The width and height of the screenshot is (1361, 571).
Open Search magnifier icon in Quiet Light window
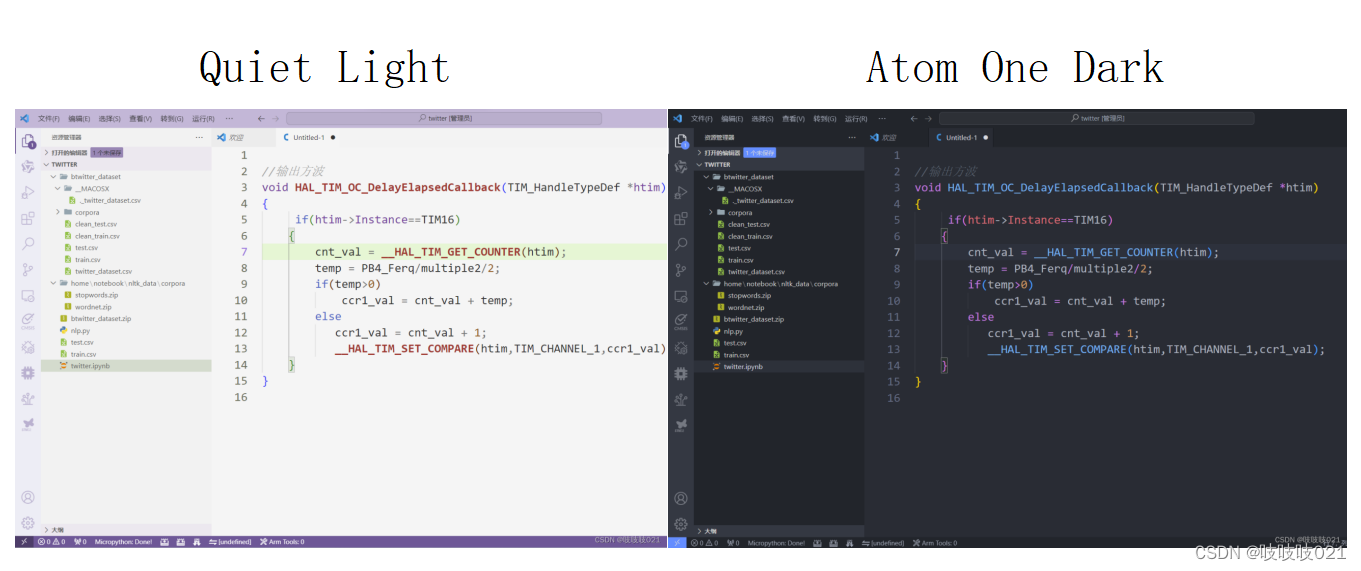tap(28, 244)
